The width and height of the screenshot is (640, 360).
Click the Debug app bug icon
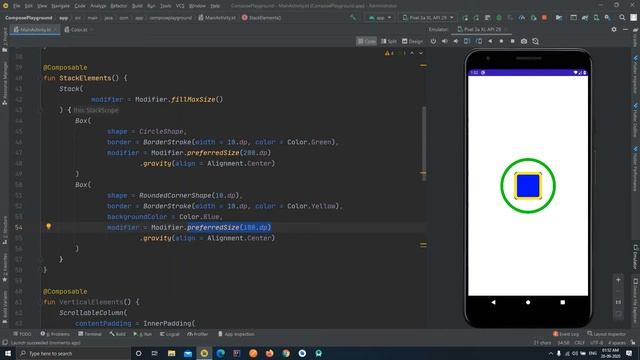click(x=499, y=18)
